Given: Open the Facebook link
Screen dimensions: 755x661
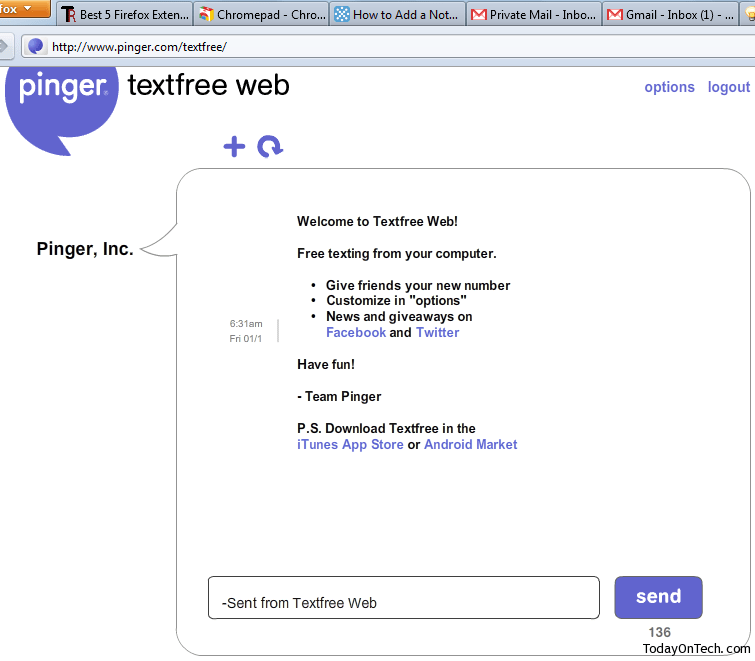Looking at the screenshot, I should (356, 333).
